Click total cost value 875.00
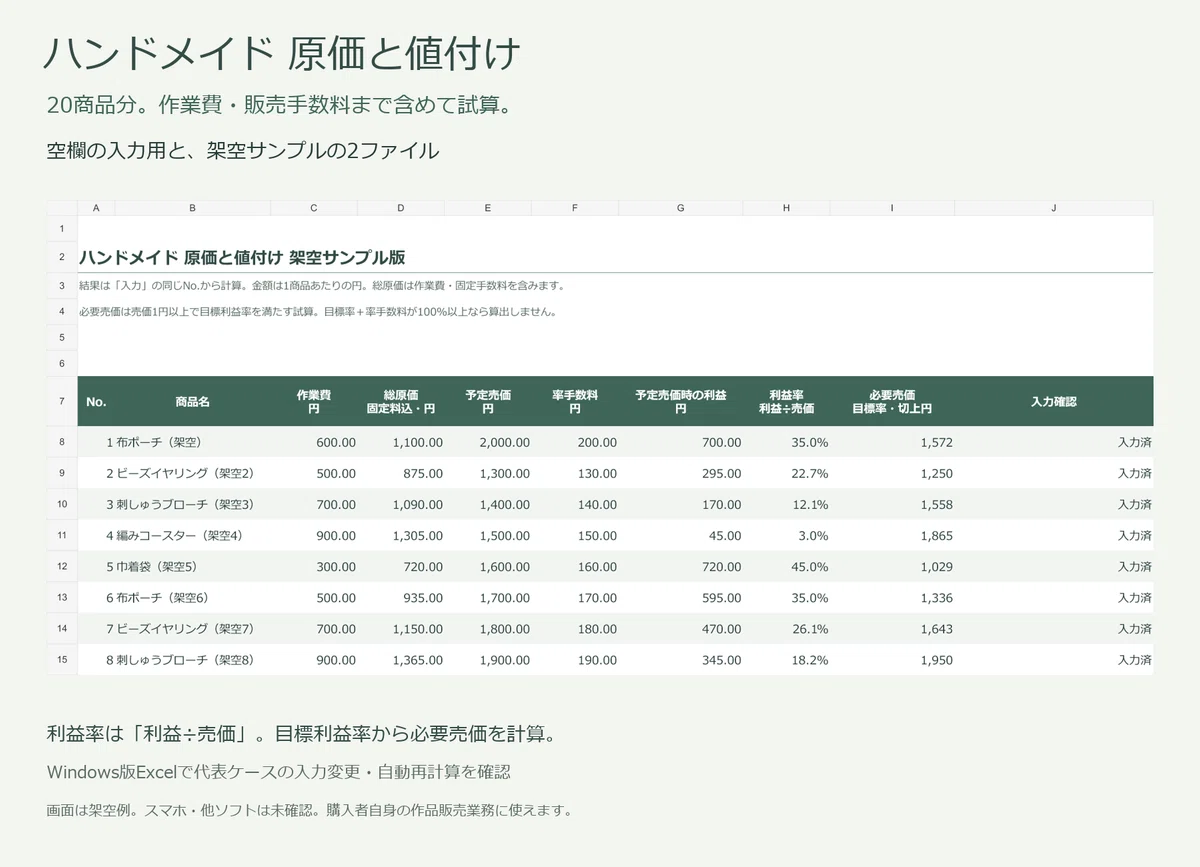This screenshot has height=867, width=1200. tap(424, 473)
